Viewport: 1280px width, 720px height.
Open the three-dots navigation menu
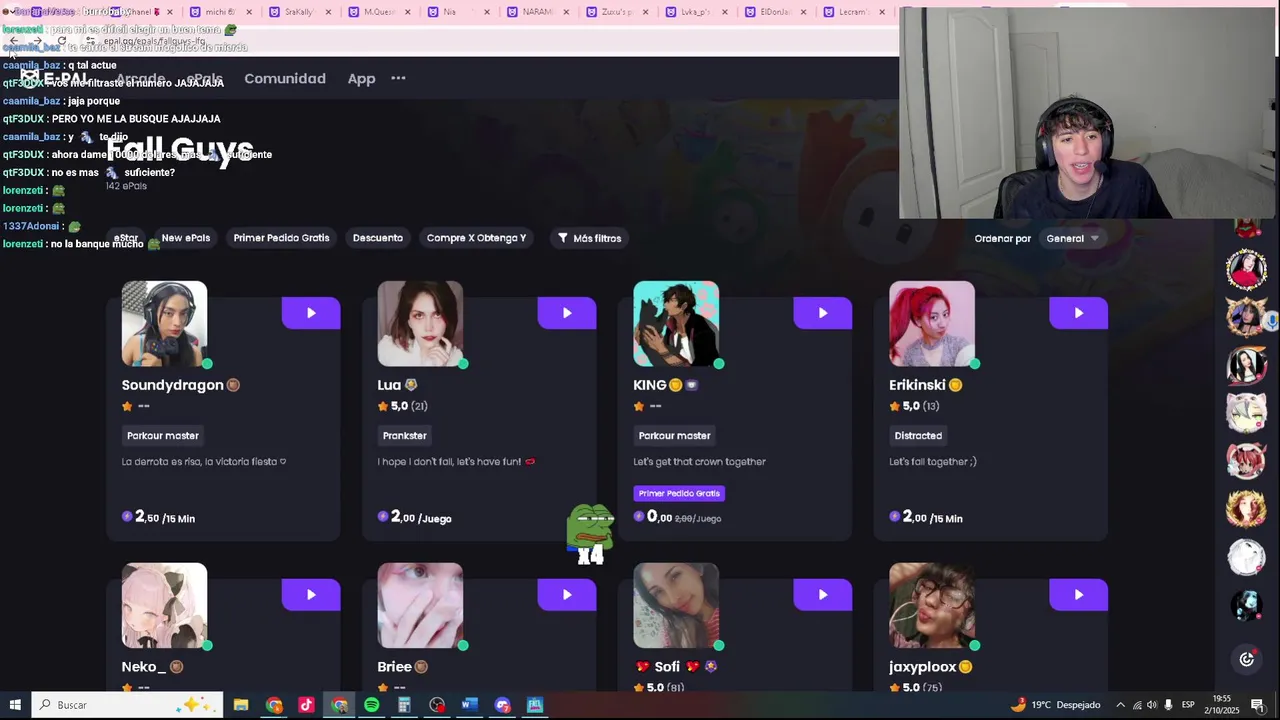pyautogui.click(x=398, y=78)
